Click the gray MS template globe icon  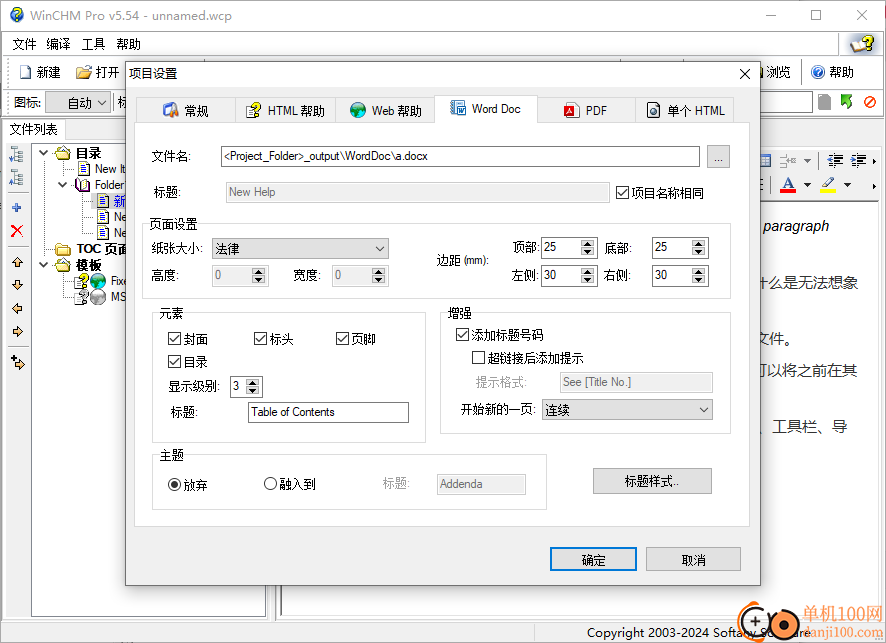[98, 297]
